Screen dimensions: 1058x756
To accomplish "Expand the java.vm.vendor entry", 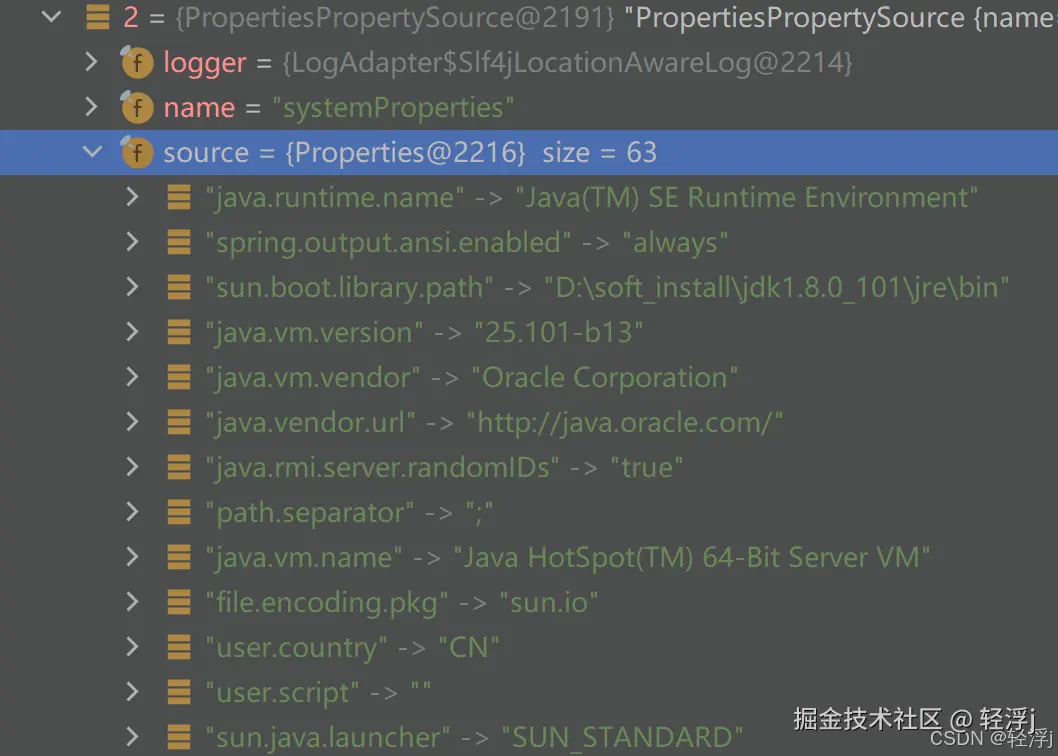I will (133, 377).
